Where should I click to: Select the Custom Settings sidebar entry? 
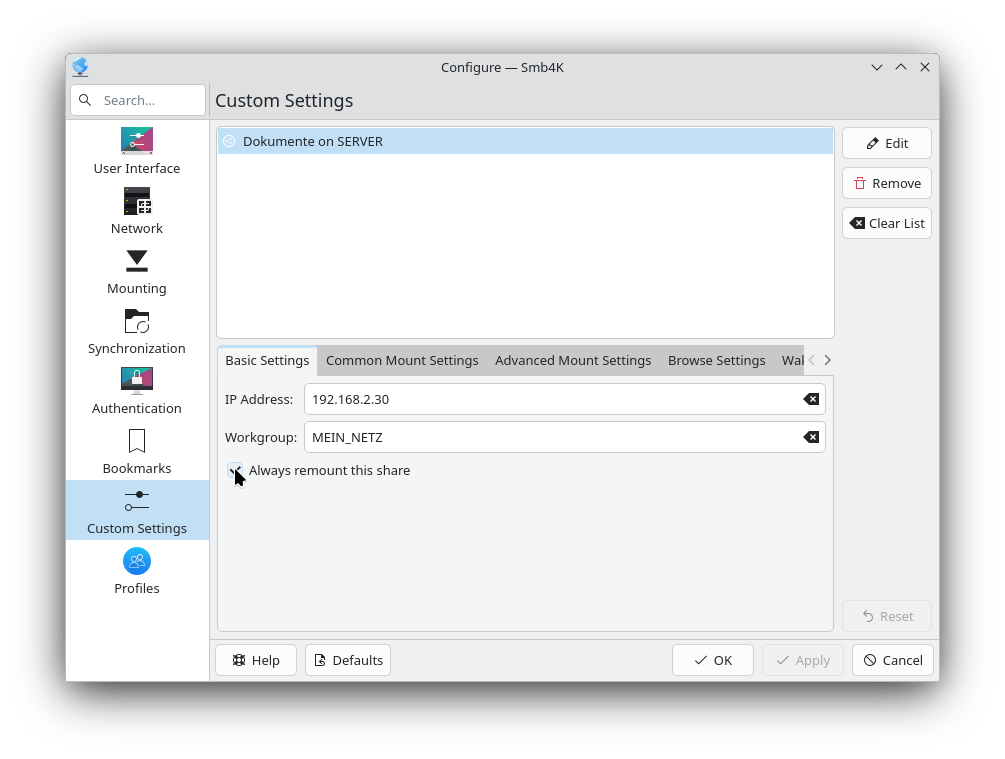click(137, 510)
